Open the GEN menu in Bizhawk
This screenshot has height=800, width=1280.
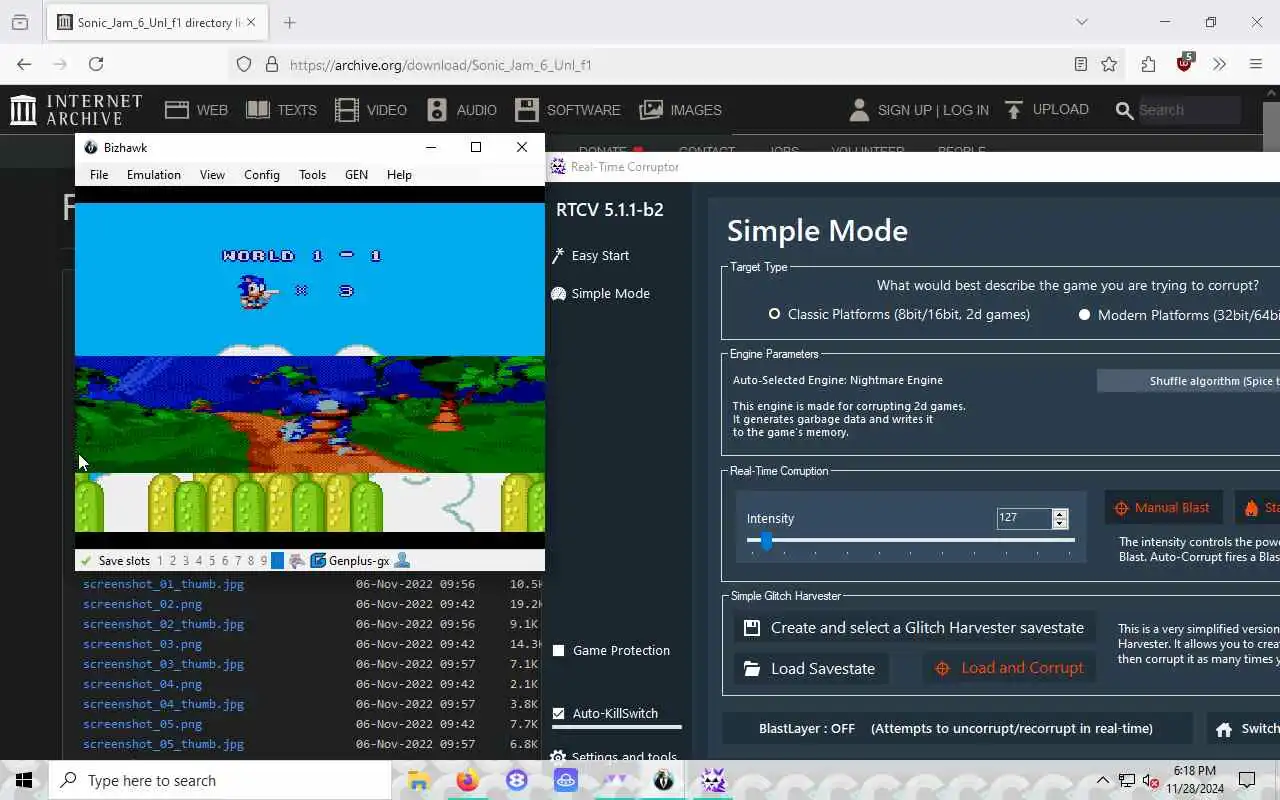[356, 174]
